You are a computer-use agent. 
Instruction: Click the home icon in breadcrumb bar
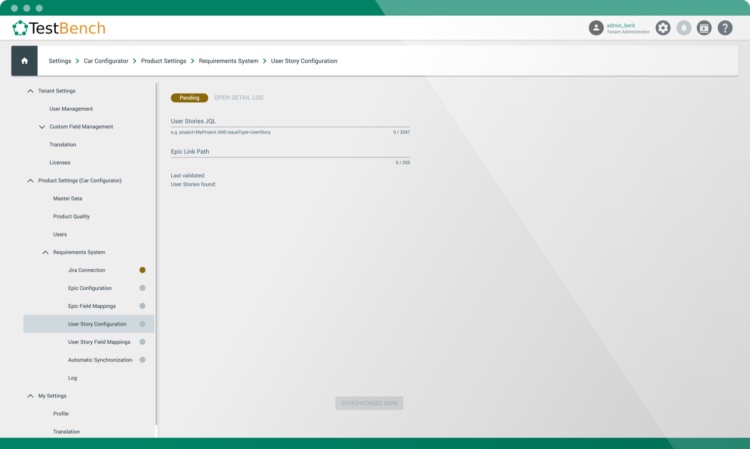click(24, 61)
